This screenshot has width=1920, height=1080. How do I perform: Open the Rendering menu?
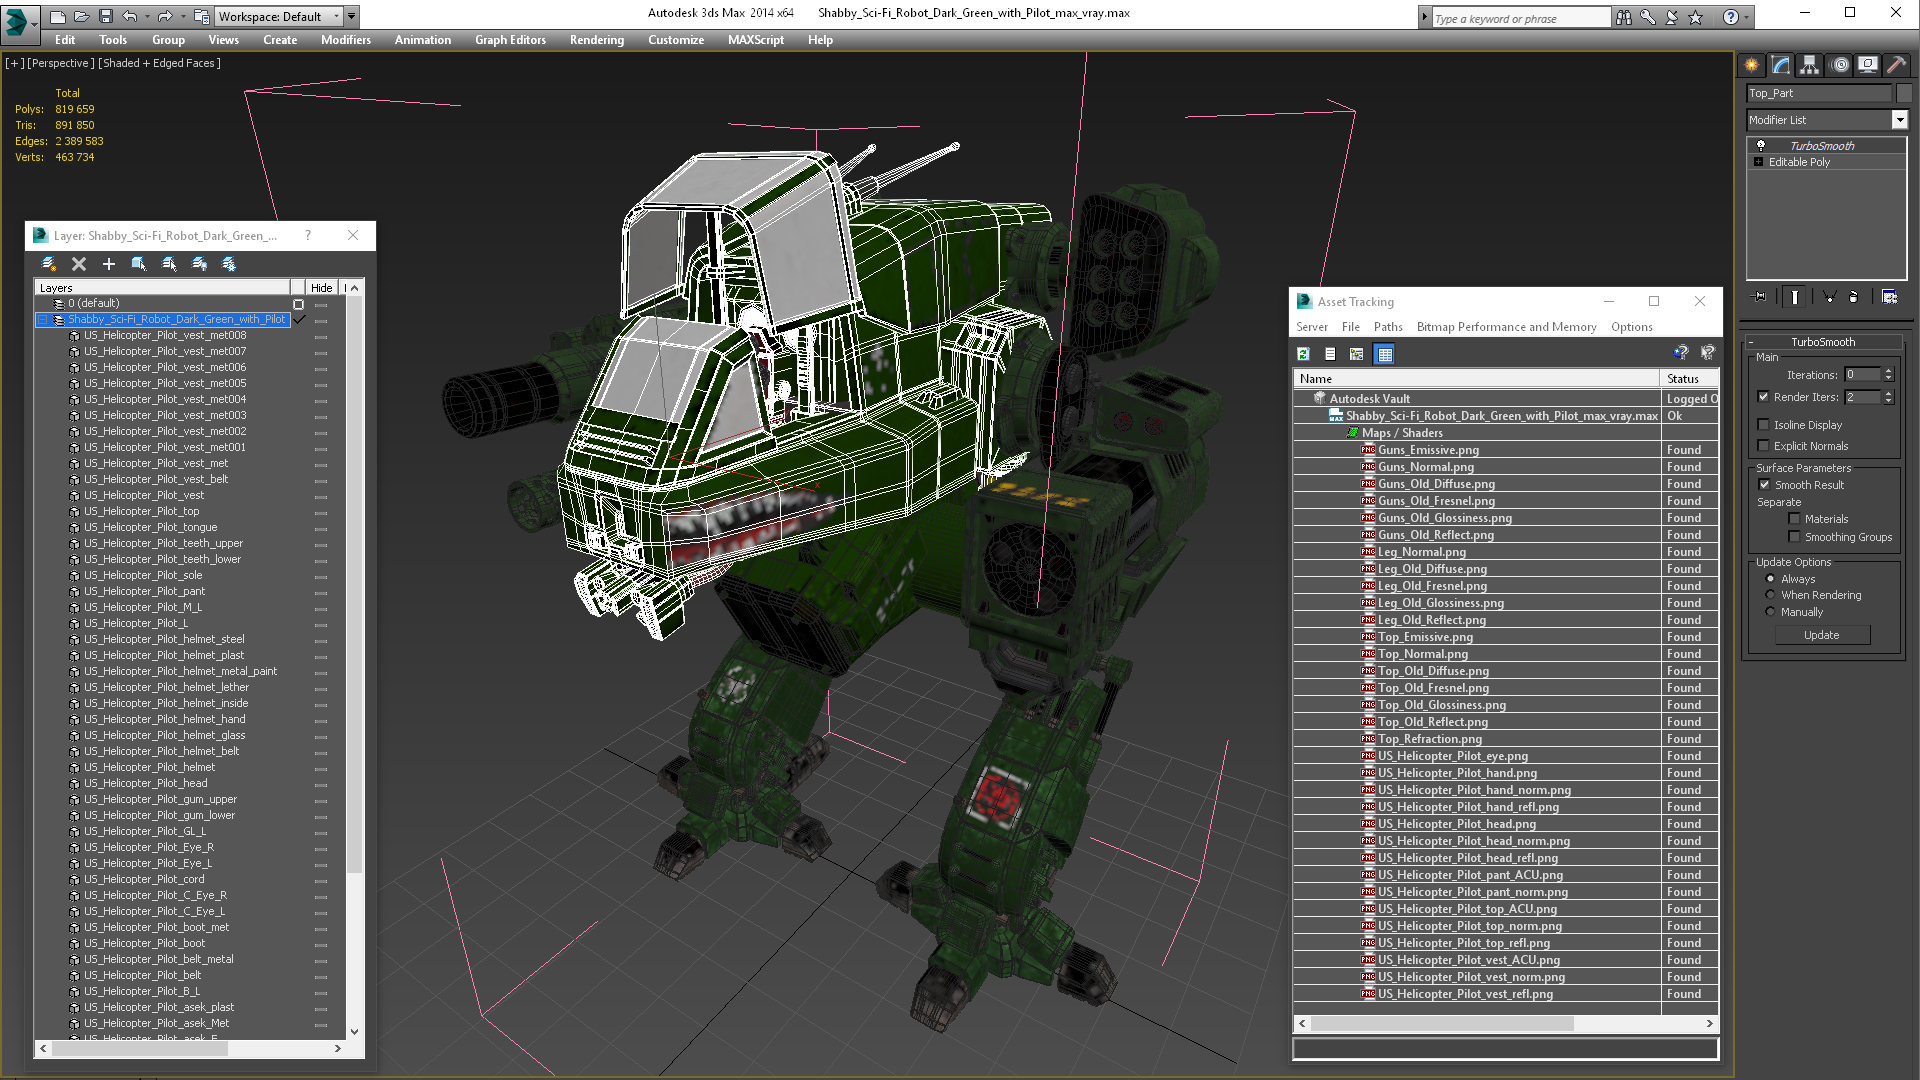[x=596, y=40]
